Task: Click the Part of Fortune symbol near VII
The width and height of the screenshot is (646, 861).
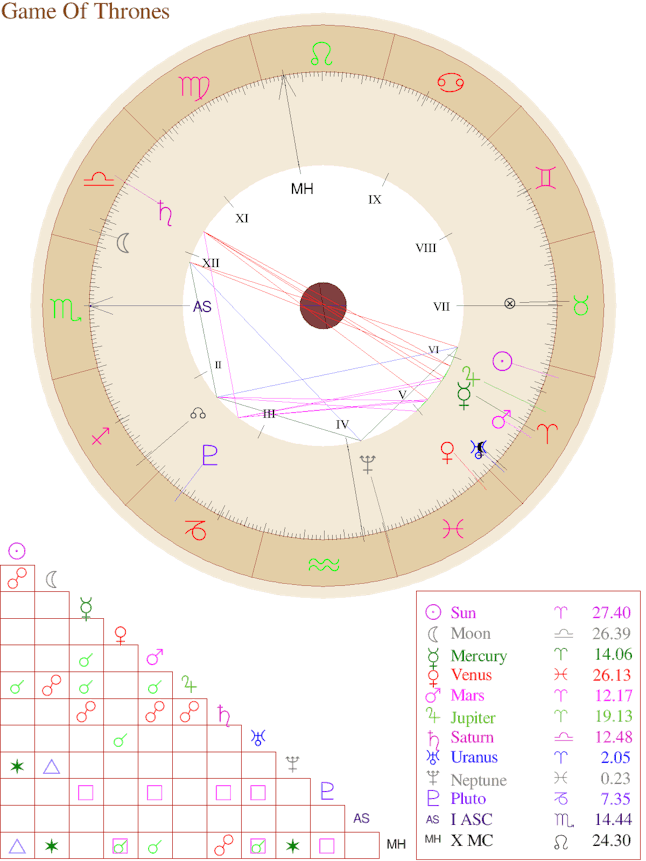Action: click(x=510, y=303)
